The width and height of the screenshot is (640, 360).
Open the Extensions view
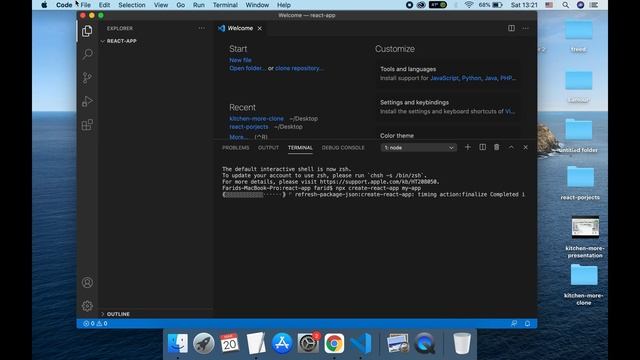[87, 125]
